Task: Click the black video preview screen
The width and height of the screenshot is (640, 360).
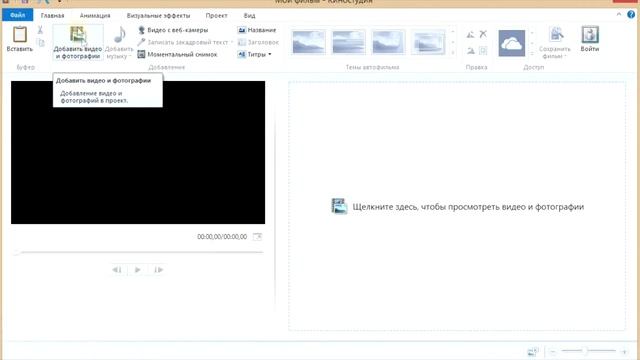Action: click(138, 152)
